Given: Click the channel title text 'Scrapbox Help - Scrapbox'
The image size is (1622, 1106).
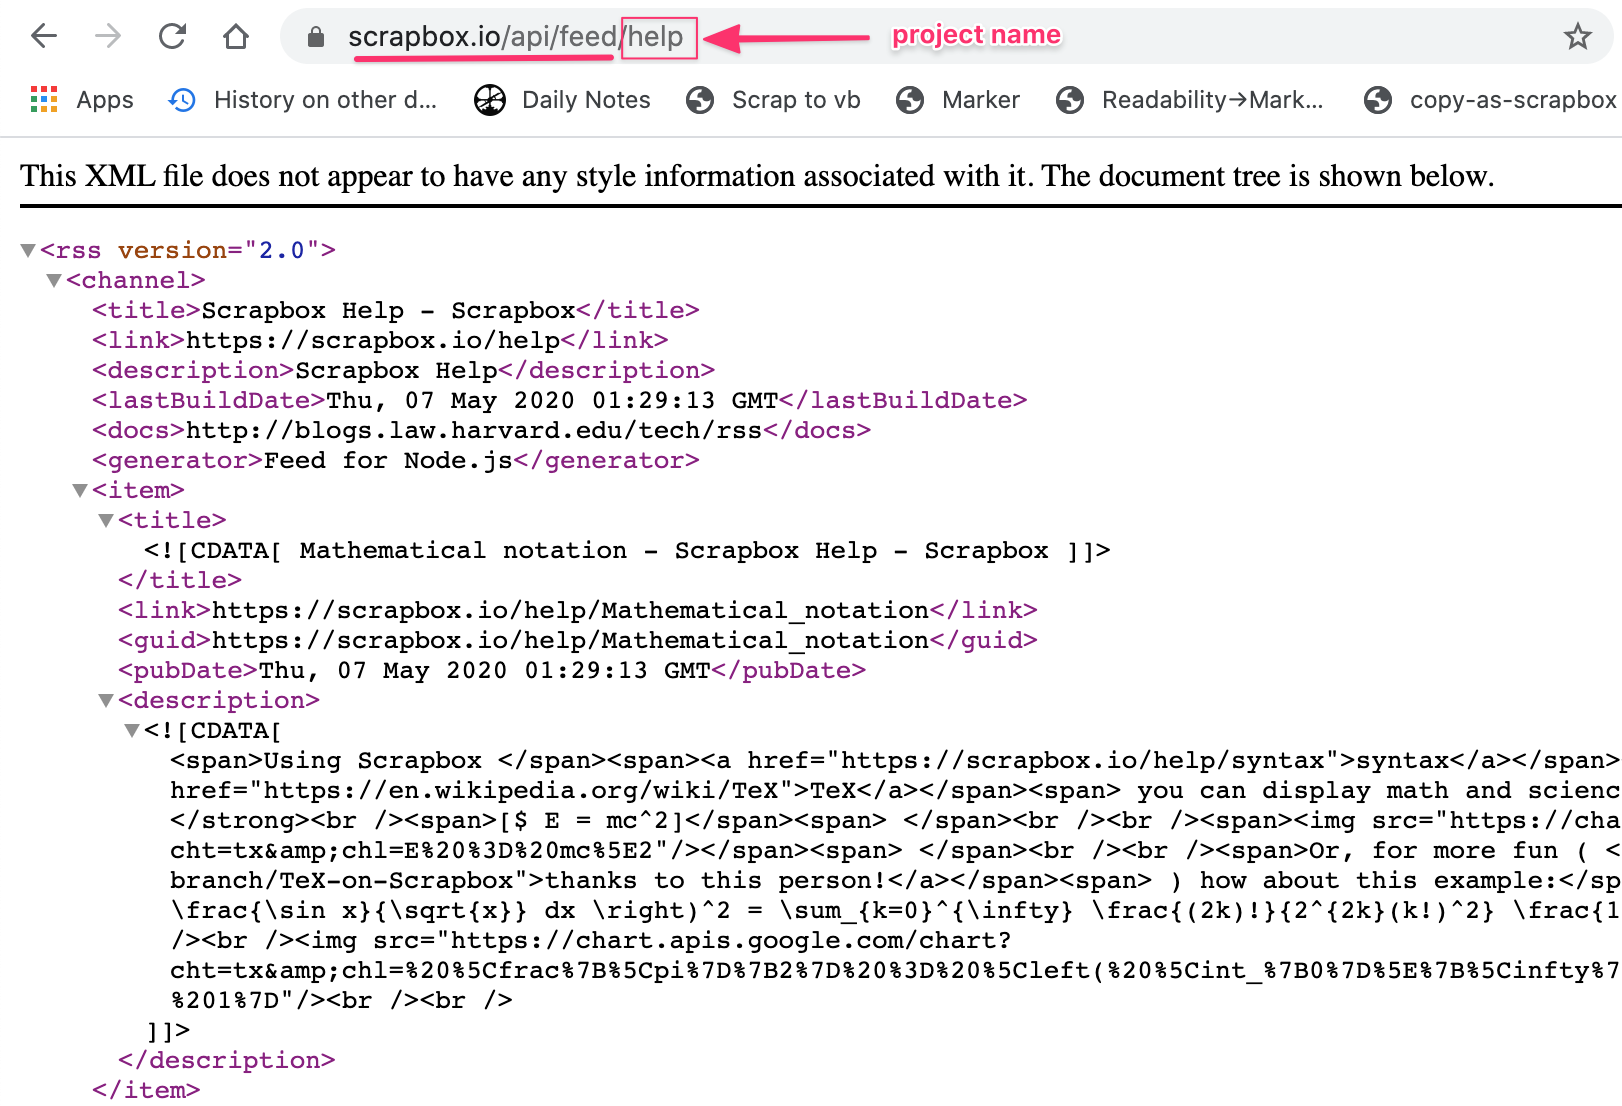Looking at the screenshot, I should coord(389,310).
